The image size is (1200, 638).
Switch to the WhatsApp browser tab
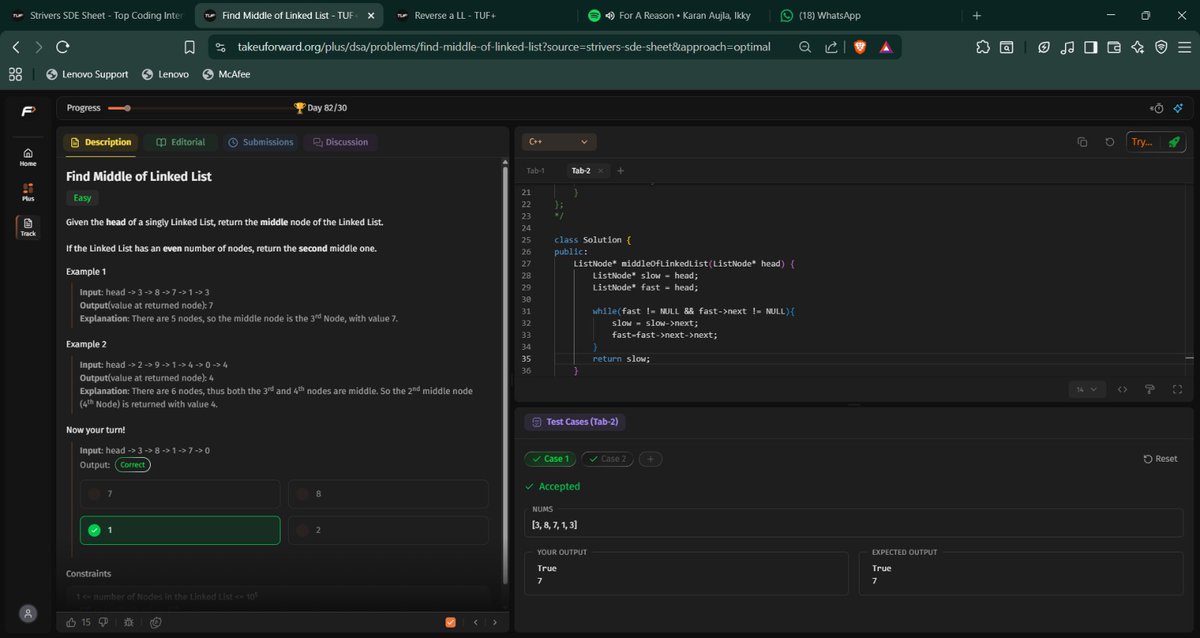[861, 15]
